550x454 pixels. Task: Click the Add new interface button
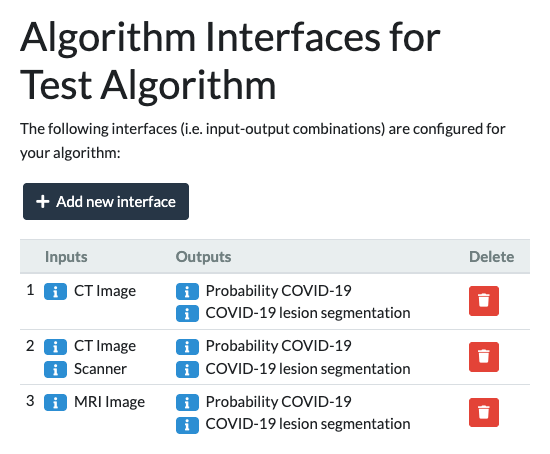106,201
